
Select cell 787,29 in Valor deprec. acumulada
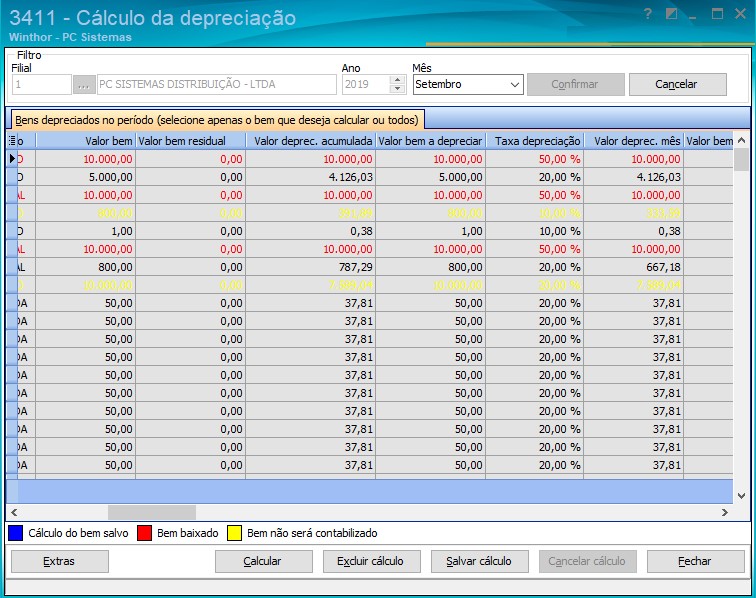point(310,267)
